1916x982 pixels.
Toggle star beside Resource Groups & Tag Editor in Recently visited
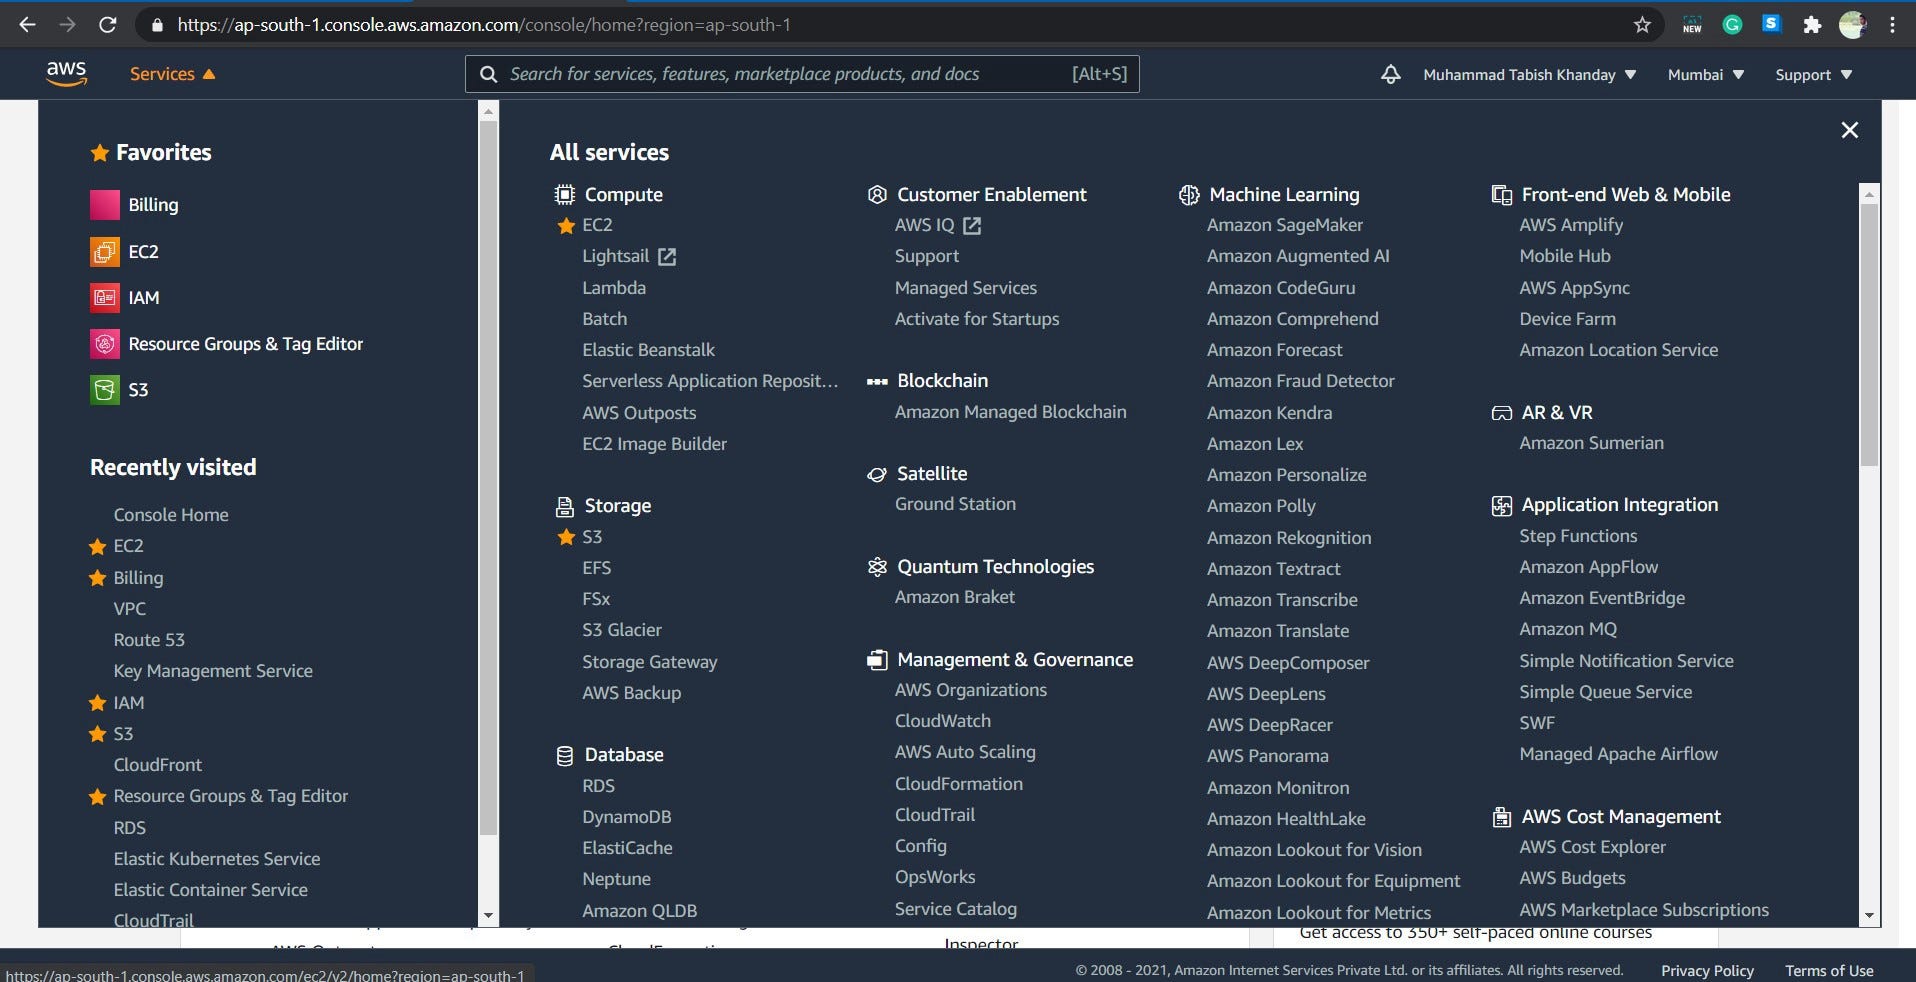click(97, 797)
